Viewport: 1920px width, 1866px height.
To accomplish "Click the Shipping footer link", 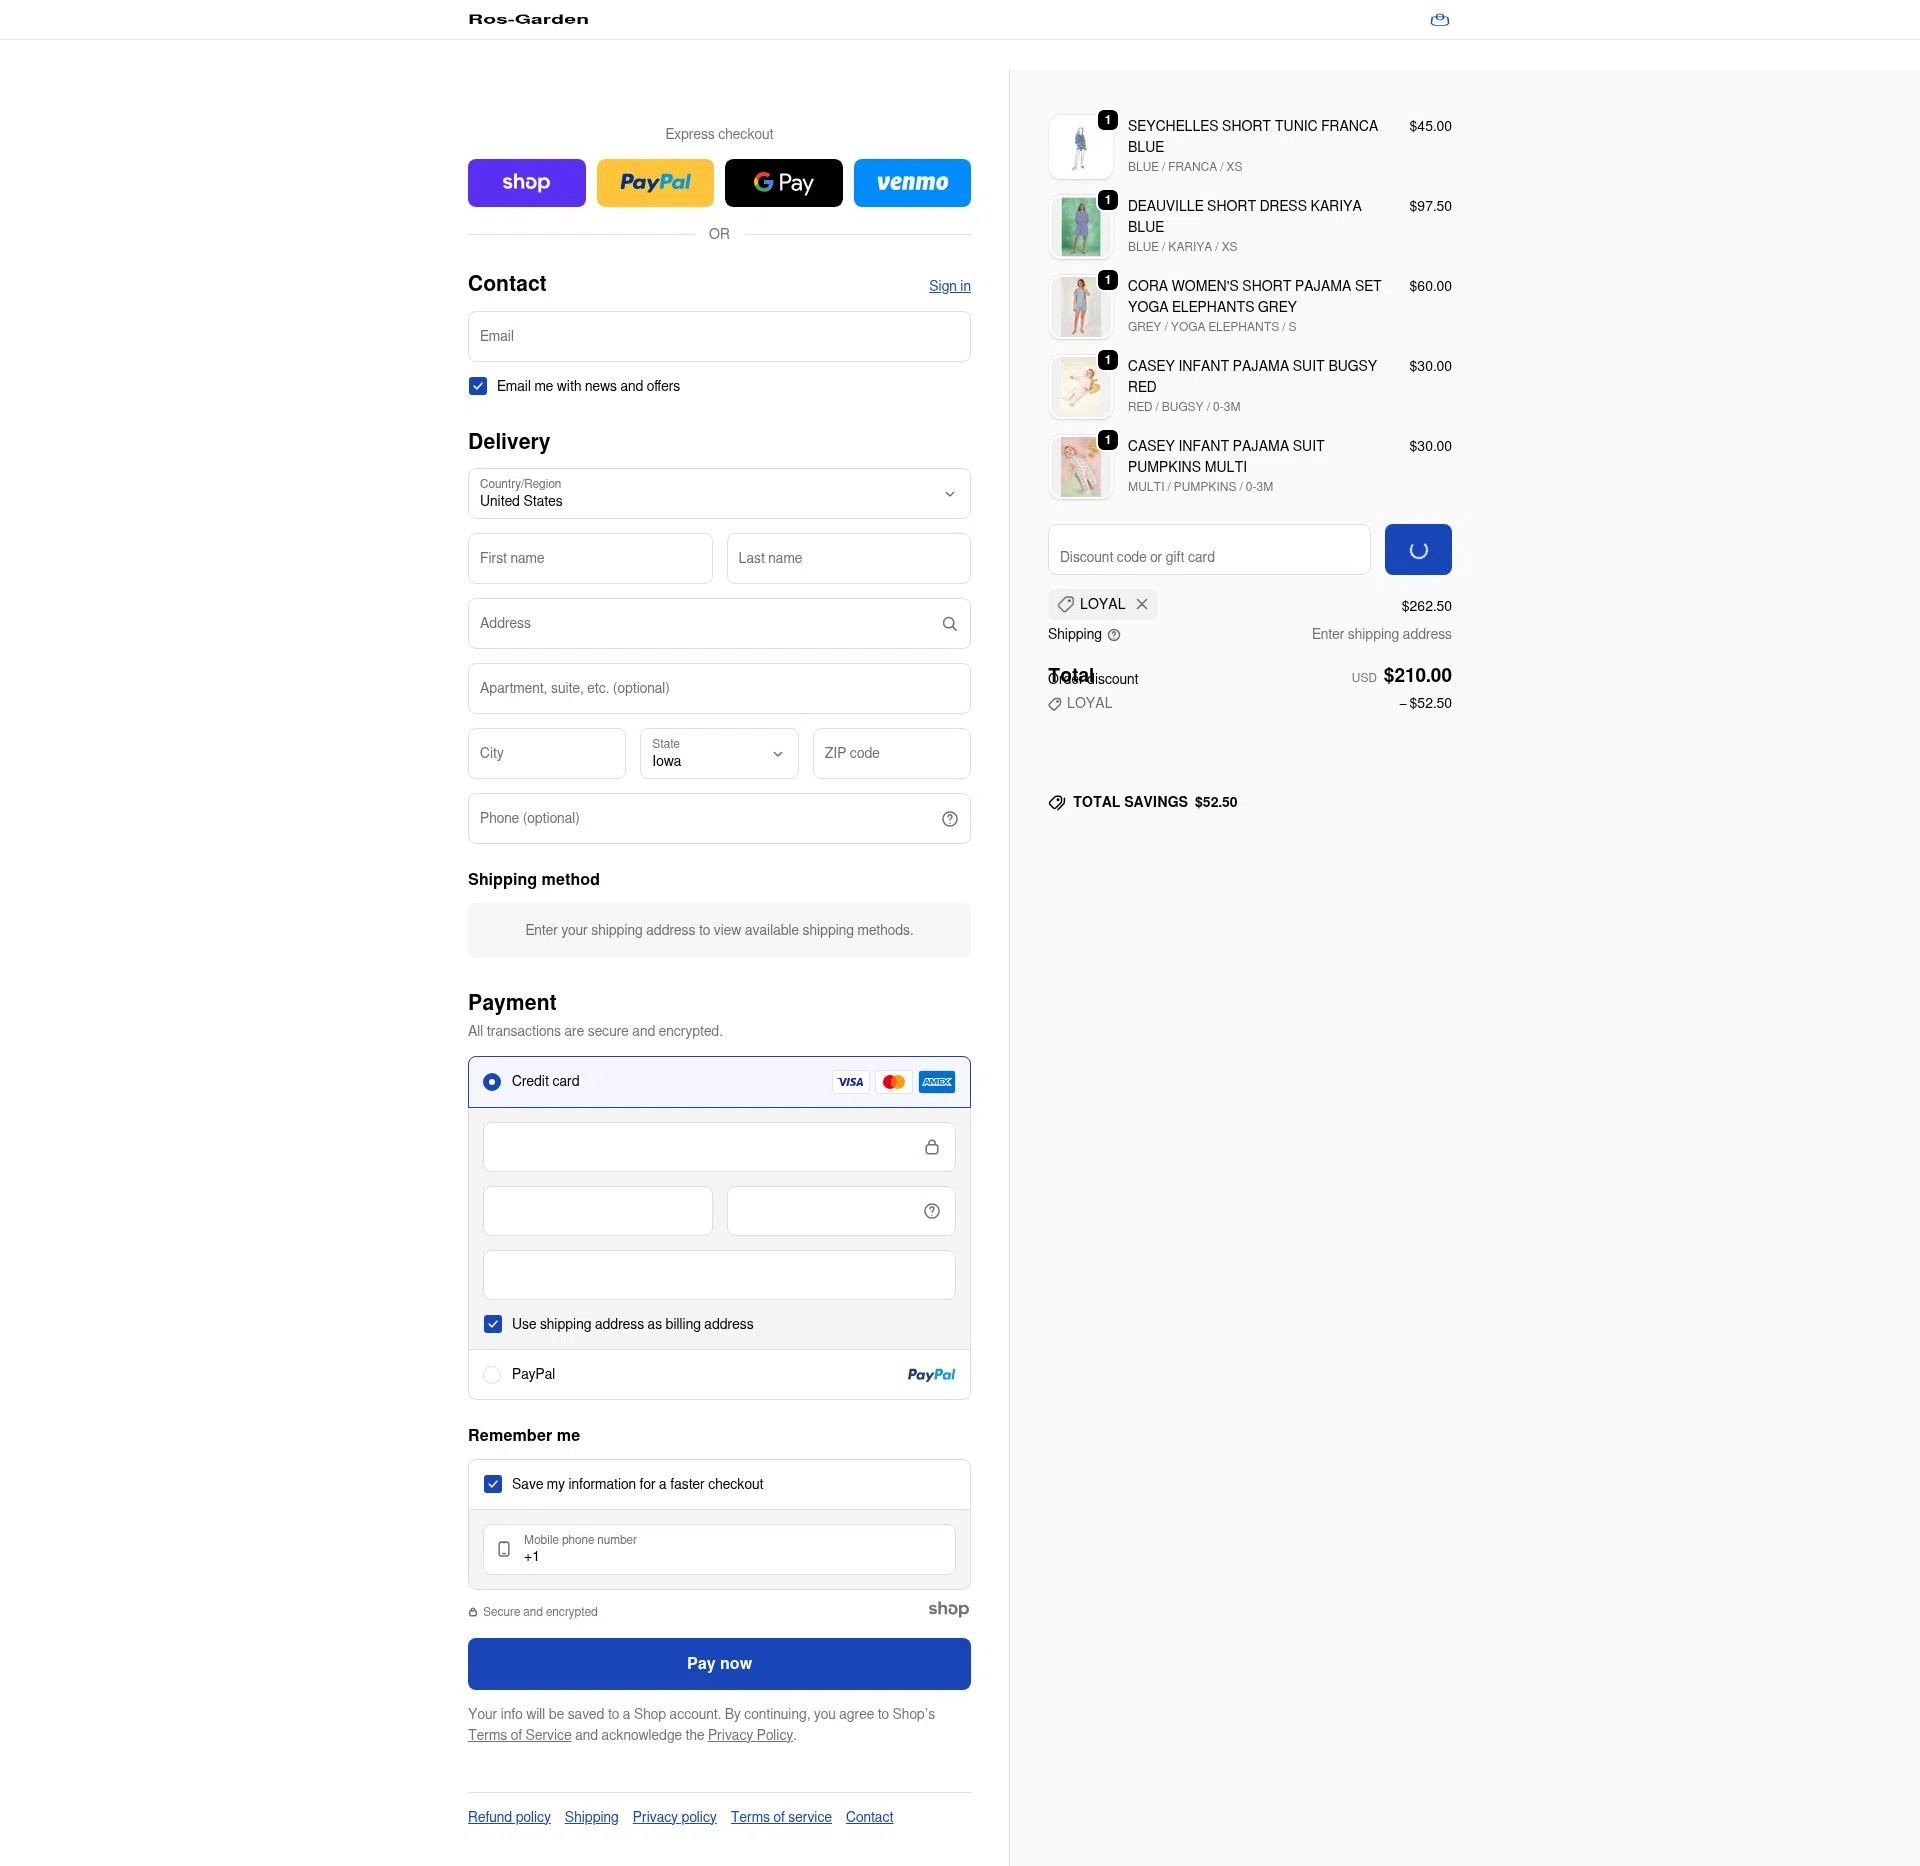I will point(591,1817).
